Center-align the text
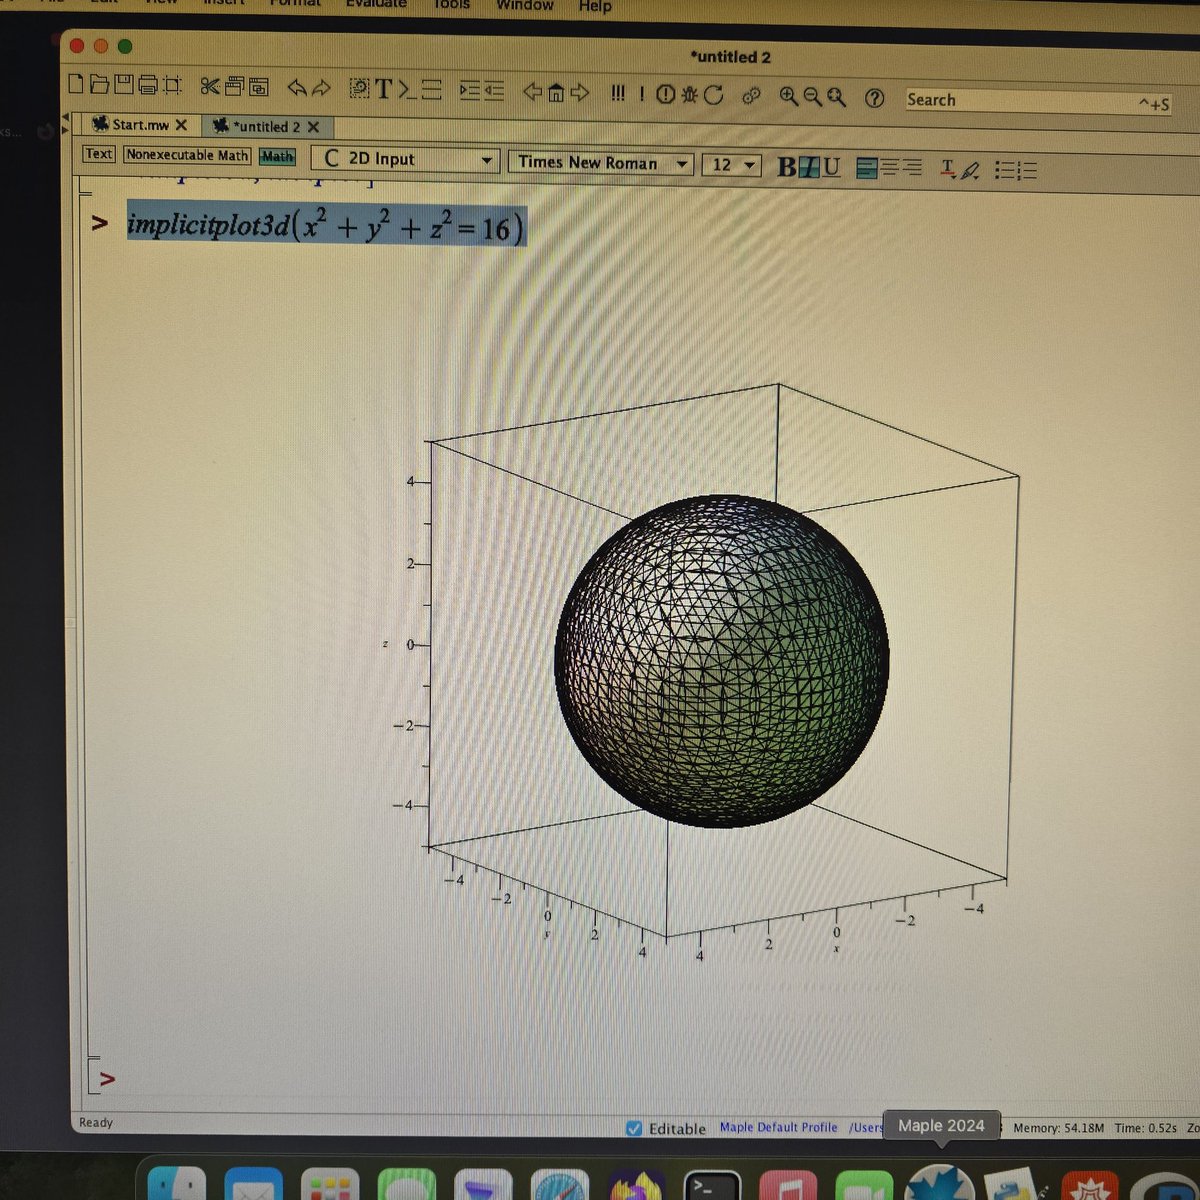Screen dimensions: 1200x1200 tap(890, 168)
